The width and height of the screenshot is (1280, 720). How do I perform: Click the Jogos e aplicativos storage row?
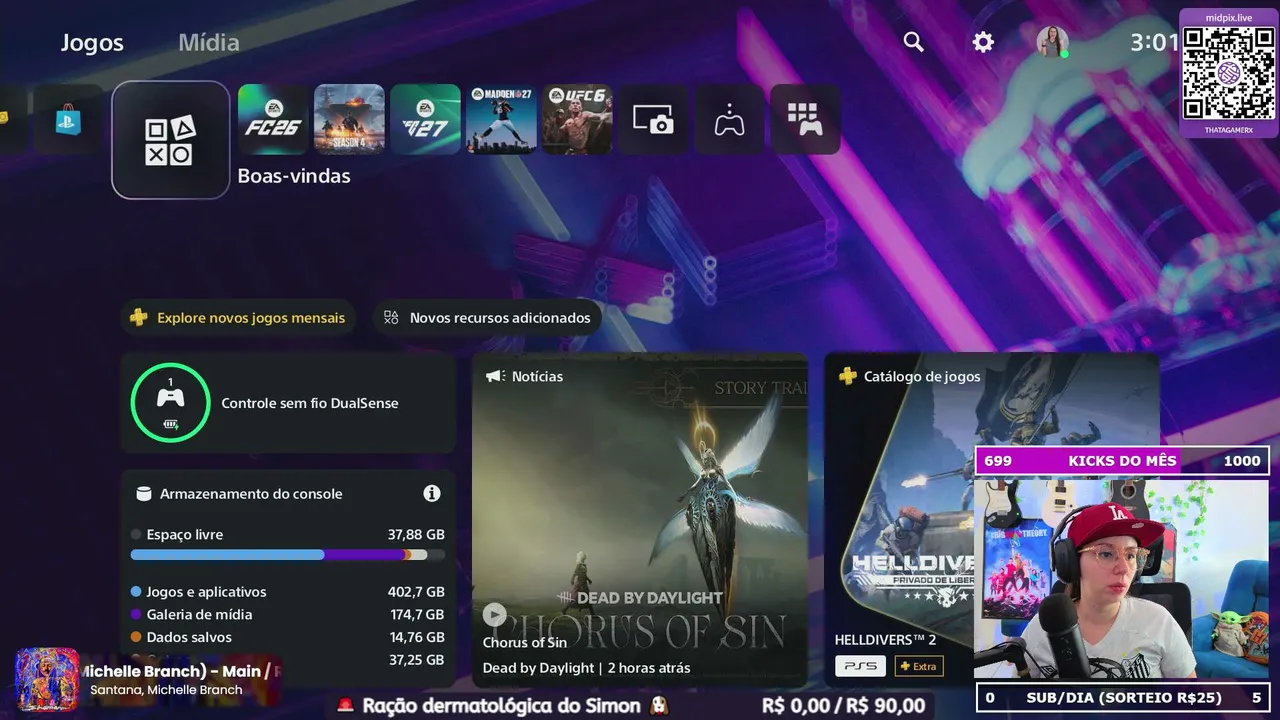pyautogui.click(x=288, y=592)
